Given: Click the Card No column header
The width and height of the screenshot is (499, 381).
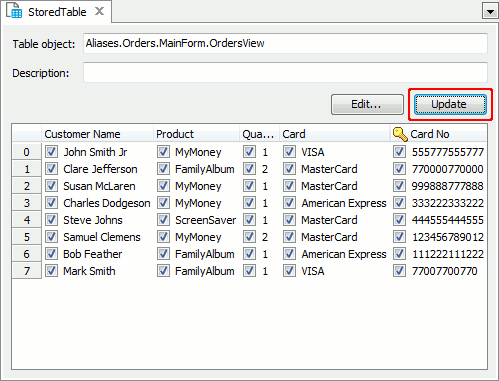Looking at the screenshot, I should [438, 134].
